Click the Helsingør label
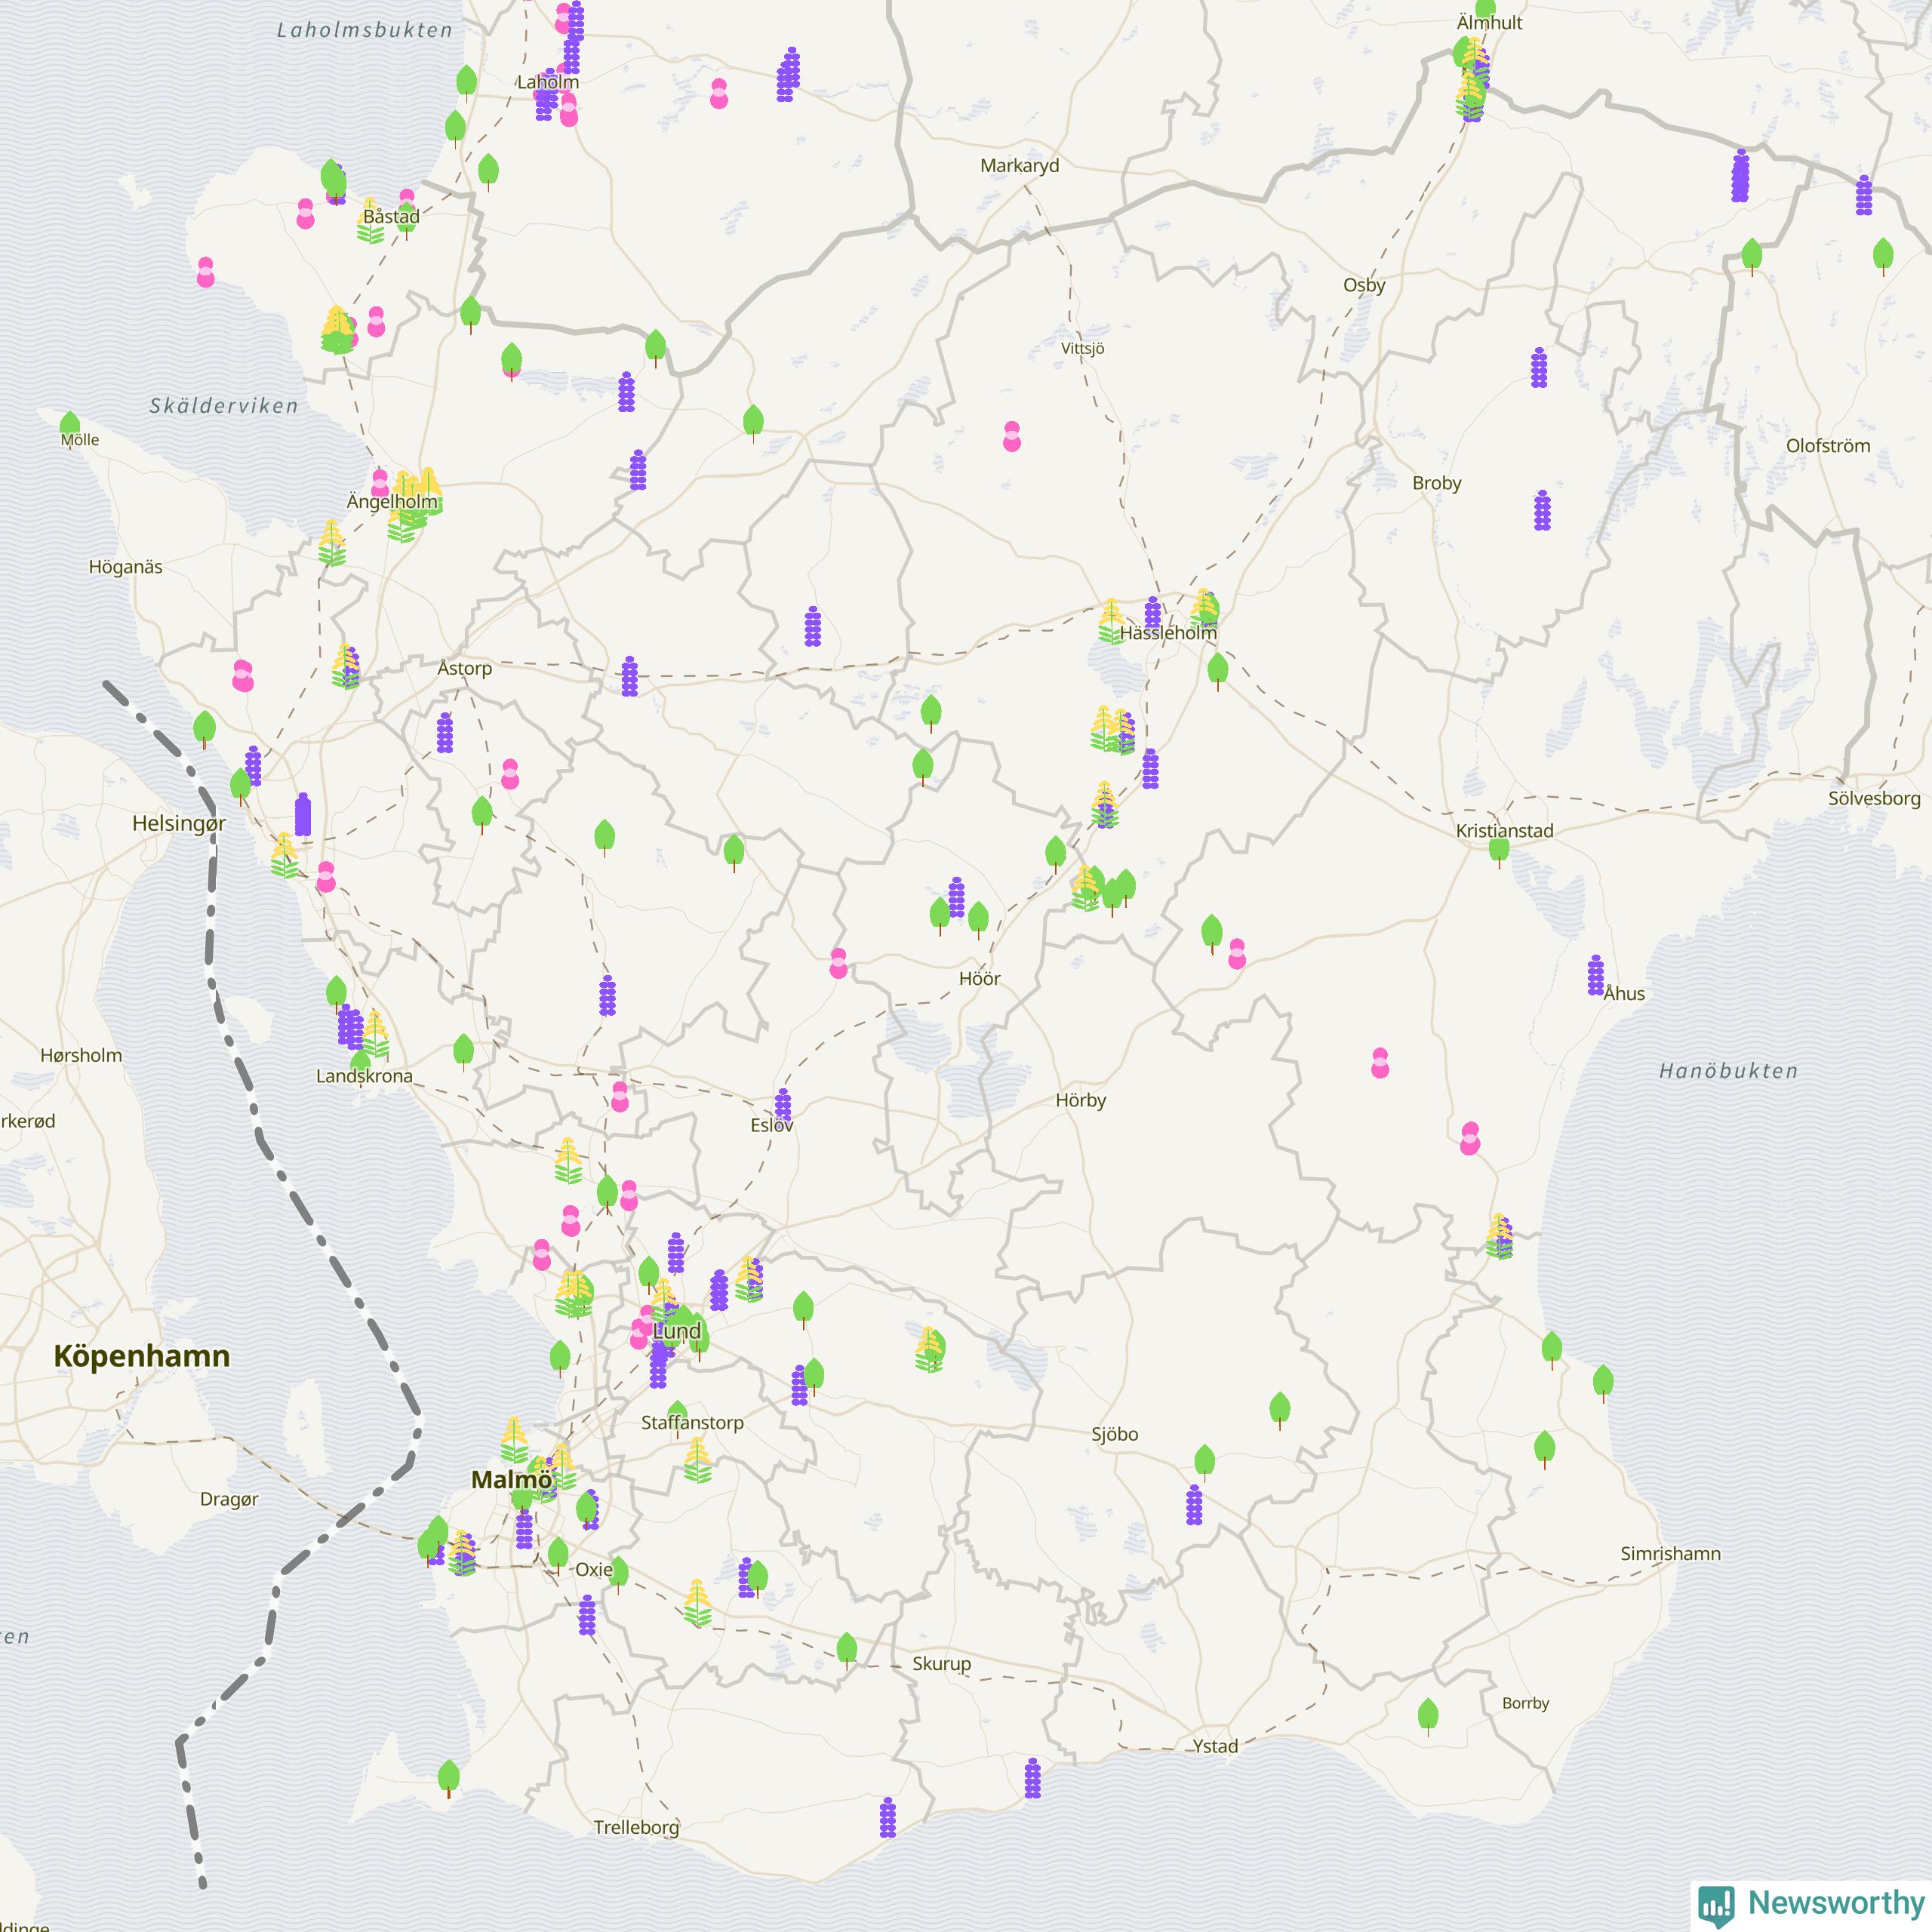This screenshot has height=1932, width=1932. [179, 823]
